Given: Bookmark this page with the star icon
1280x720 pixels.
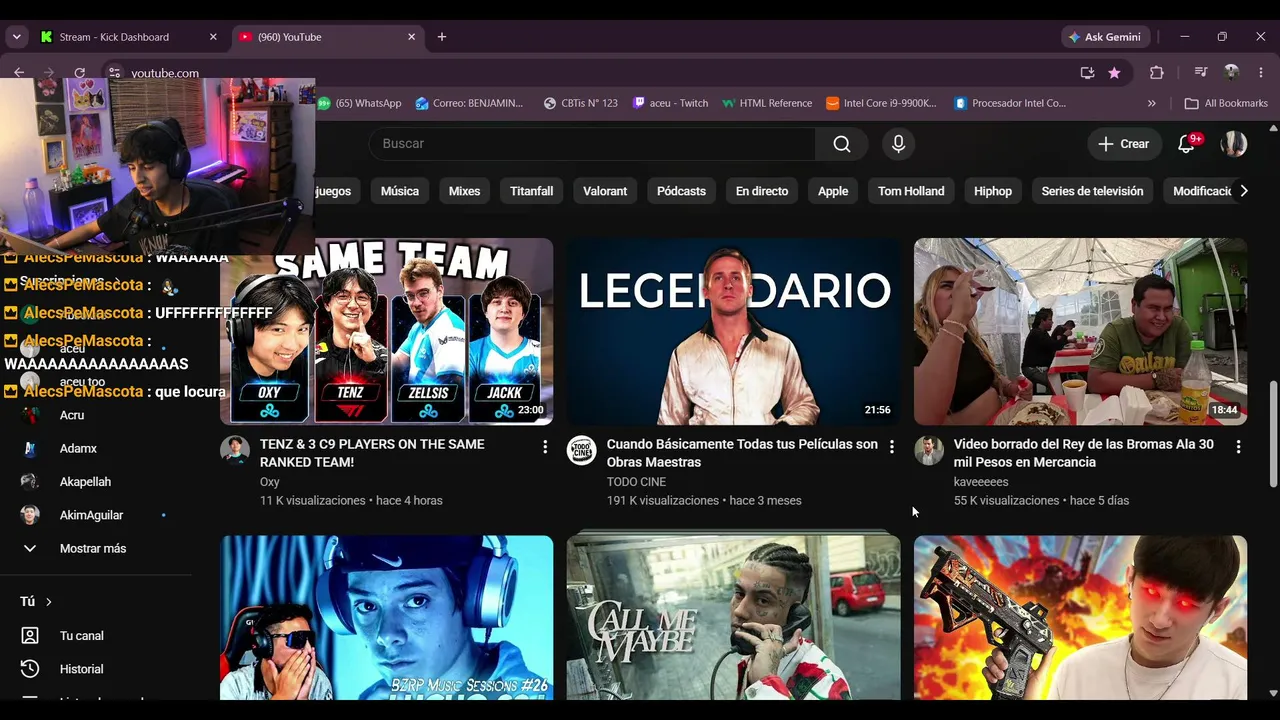Looking at the screenshot, I should [x=1114, y=73].
